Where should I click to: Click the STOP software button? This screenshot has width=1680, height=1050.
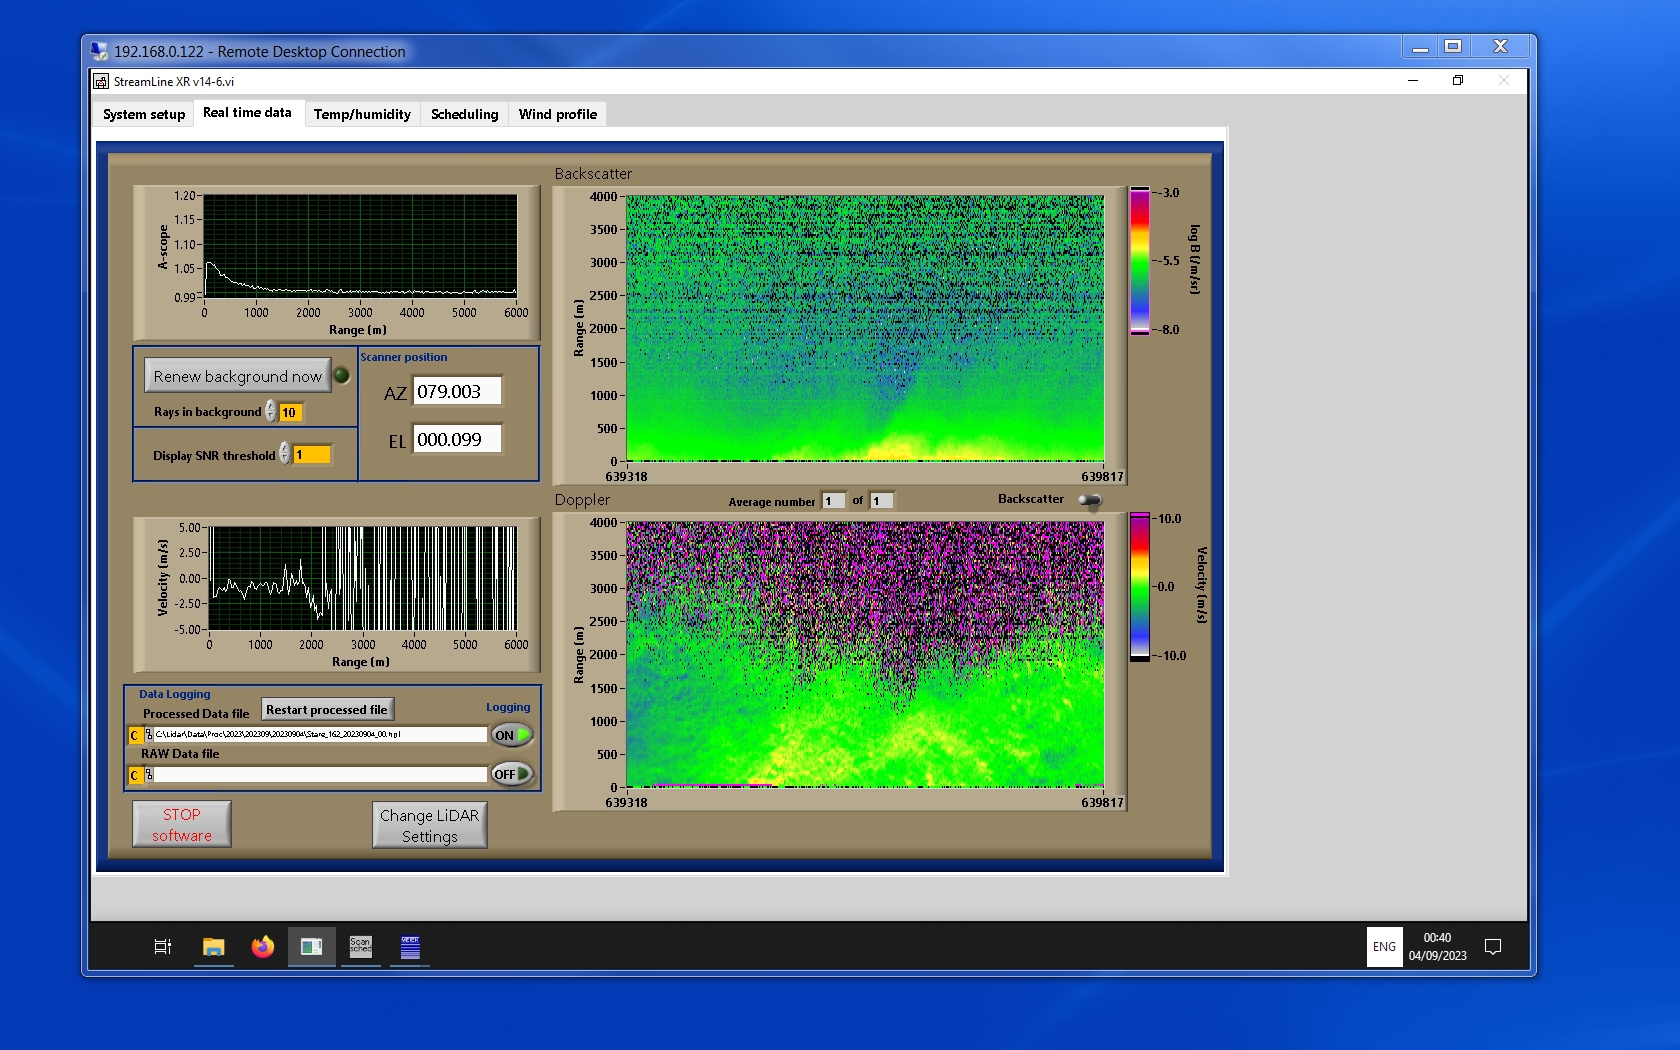click(182, 825)
